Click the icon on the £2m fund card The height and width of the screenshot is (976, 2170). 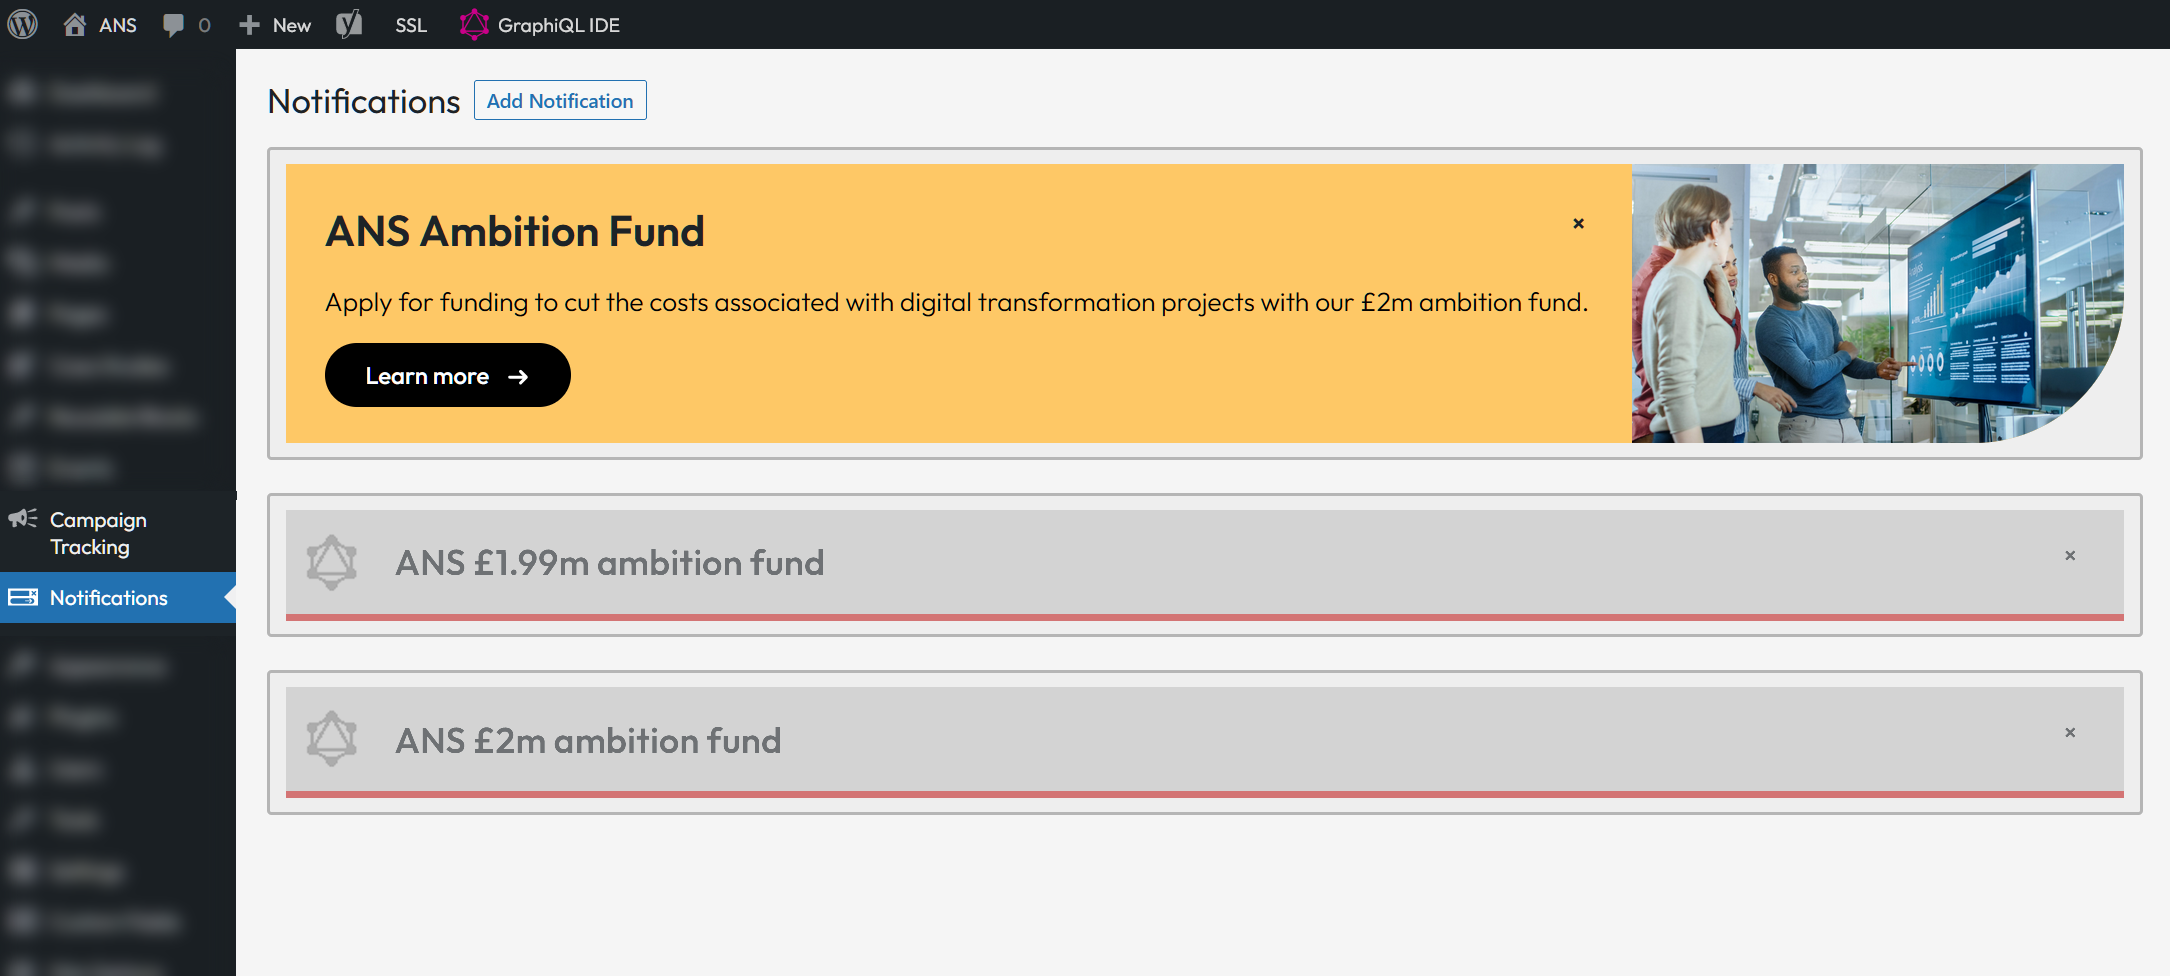(x=332, y=739)
